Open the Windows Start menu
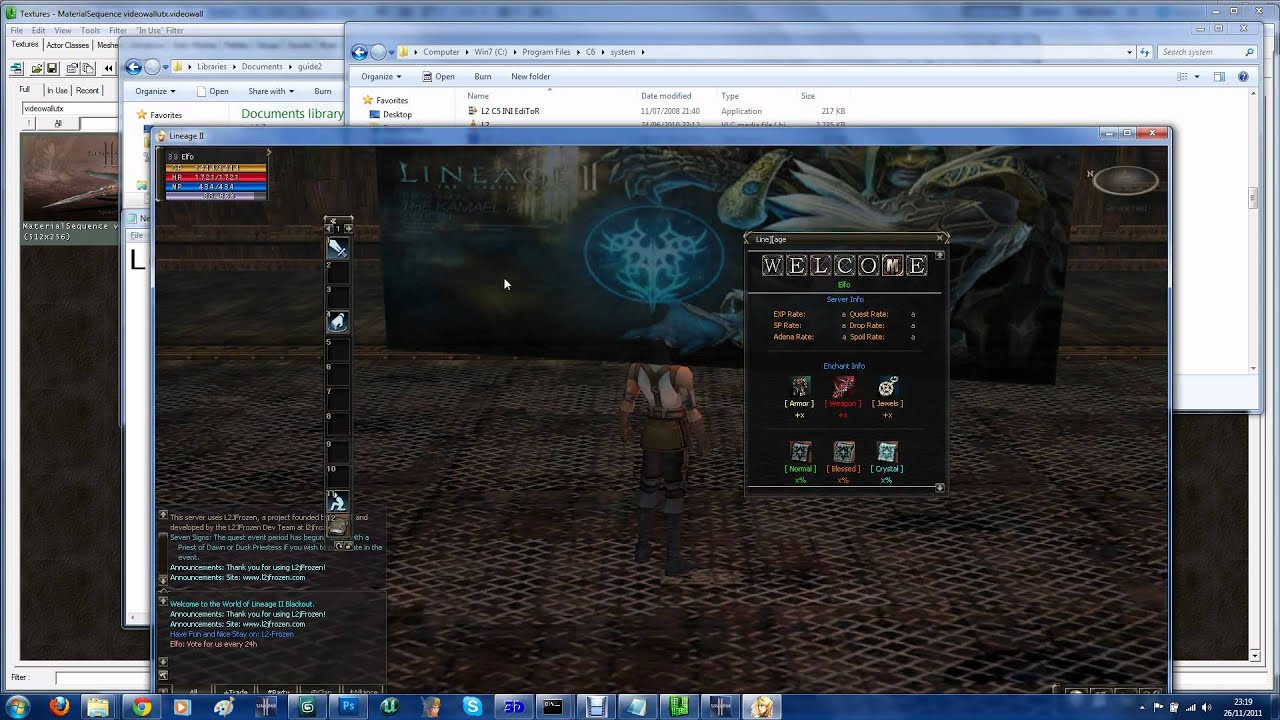Viewport: 1280px width, 720px height. pos(18,707)
